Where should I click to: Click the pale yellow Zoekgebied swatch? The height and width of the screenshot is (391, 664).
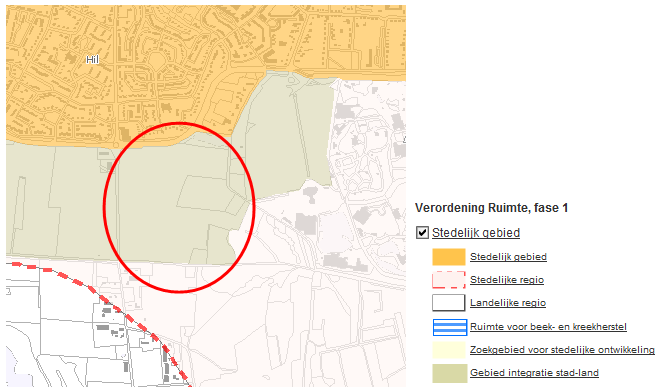tap(448, 350)
